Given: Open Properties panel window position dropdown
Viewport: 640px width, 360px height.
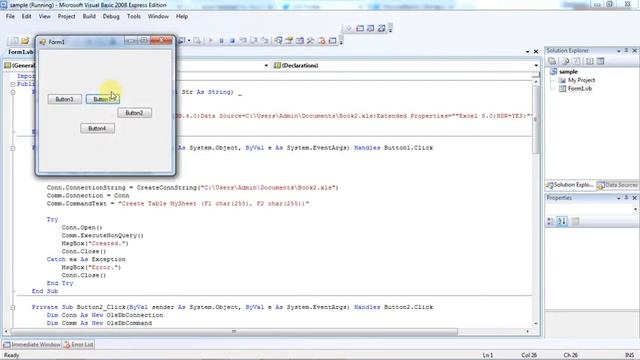Looking at the screenshot, I should coord(619,198).
